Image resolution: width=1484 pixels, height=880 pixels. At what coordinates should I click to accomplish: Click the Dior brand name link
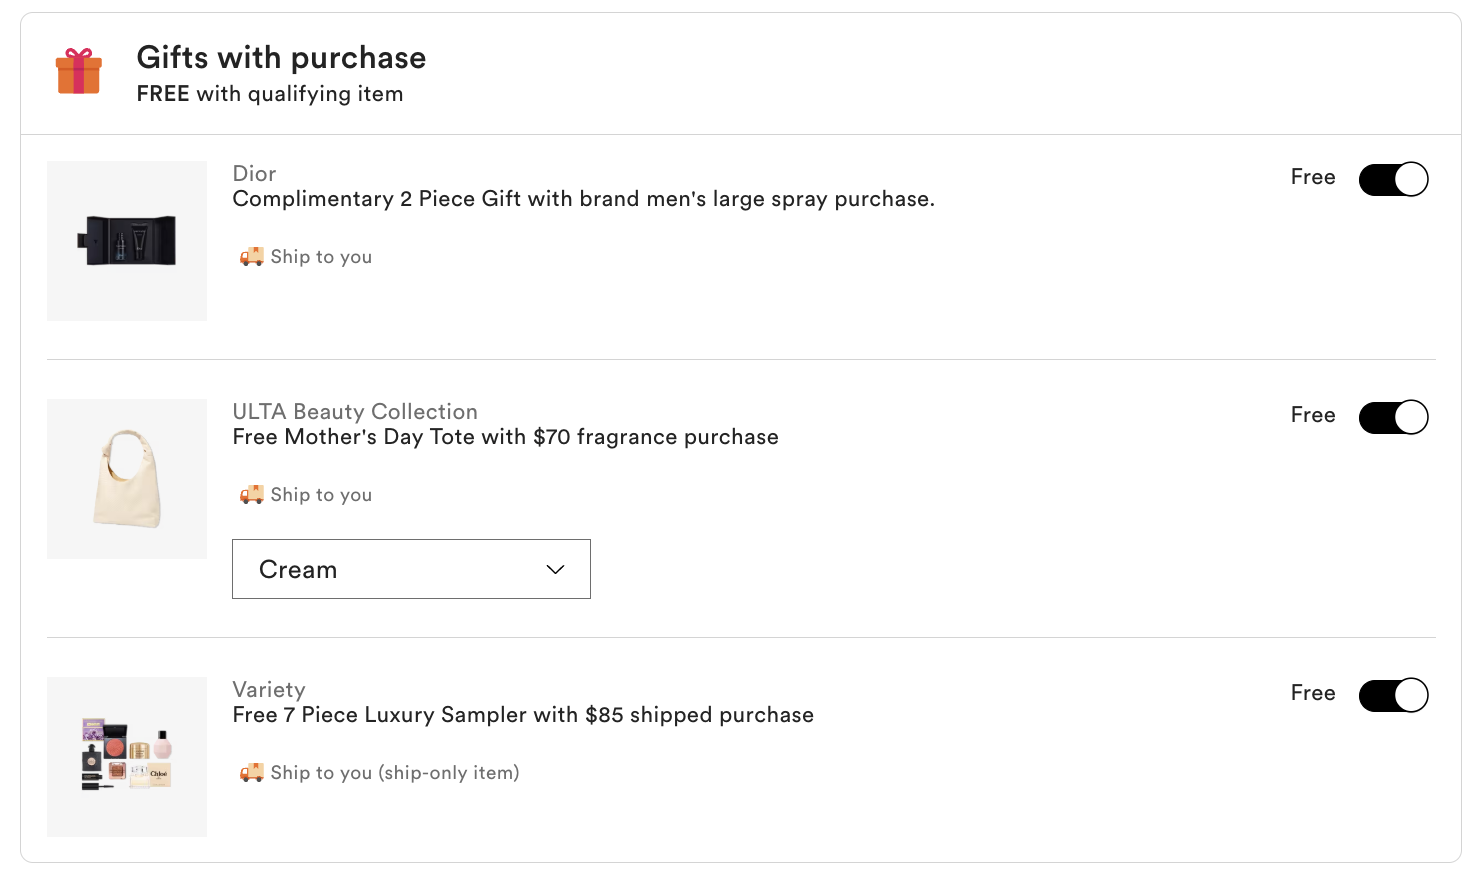[254, 174]
